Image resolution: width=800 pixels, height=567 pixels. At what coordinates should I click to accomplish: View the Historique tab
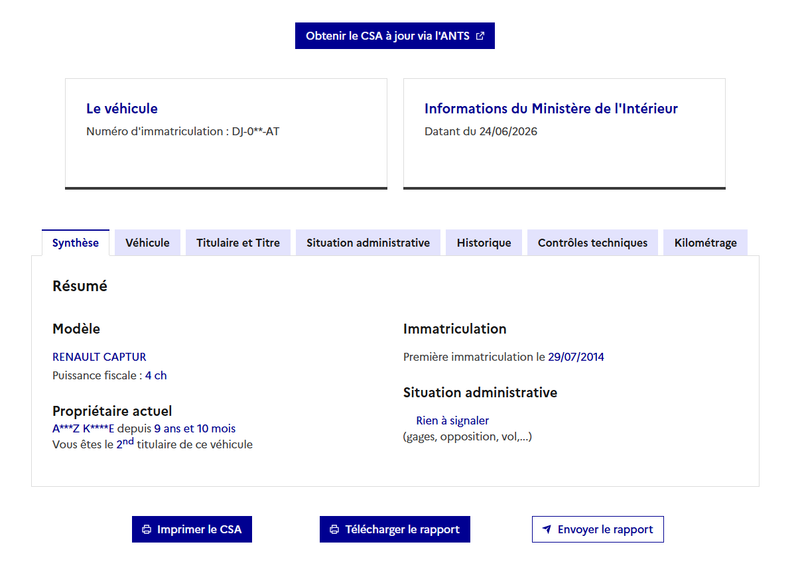pyautogui.click(x=484, y=243)
